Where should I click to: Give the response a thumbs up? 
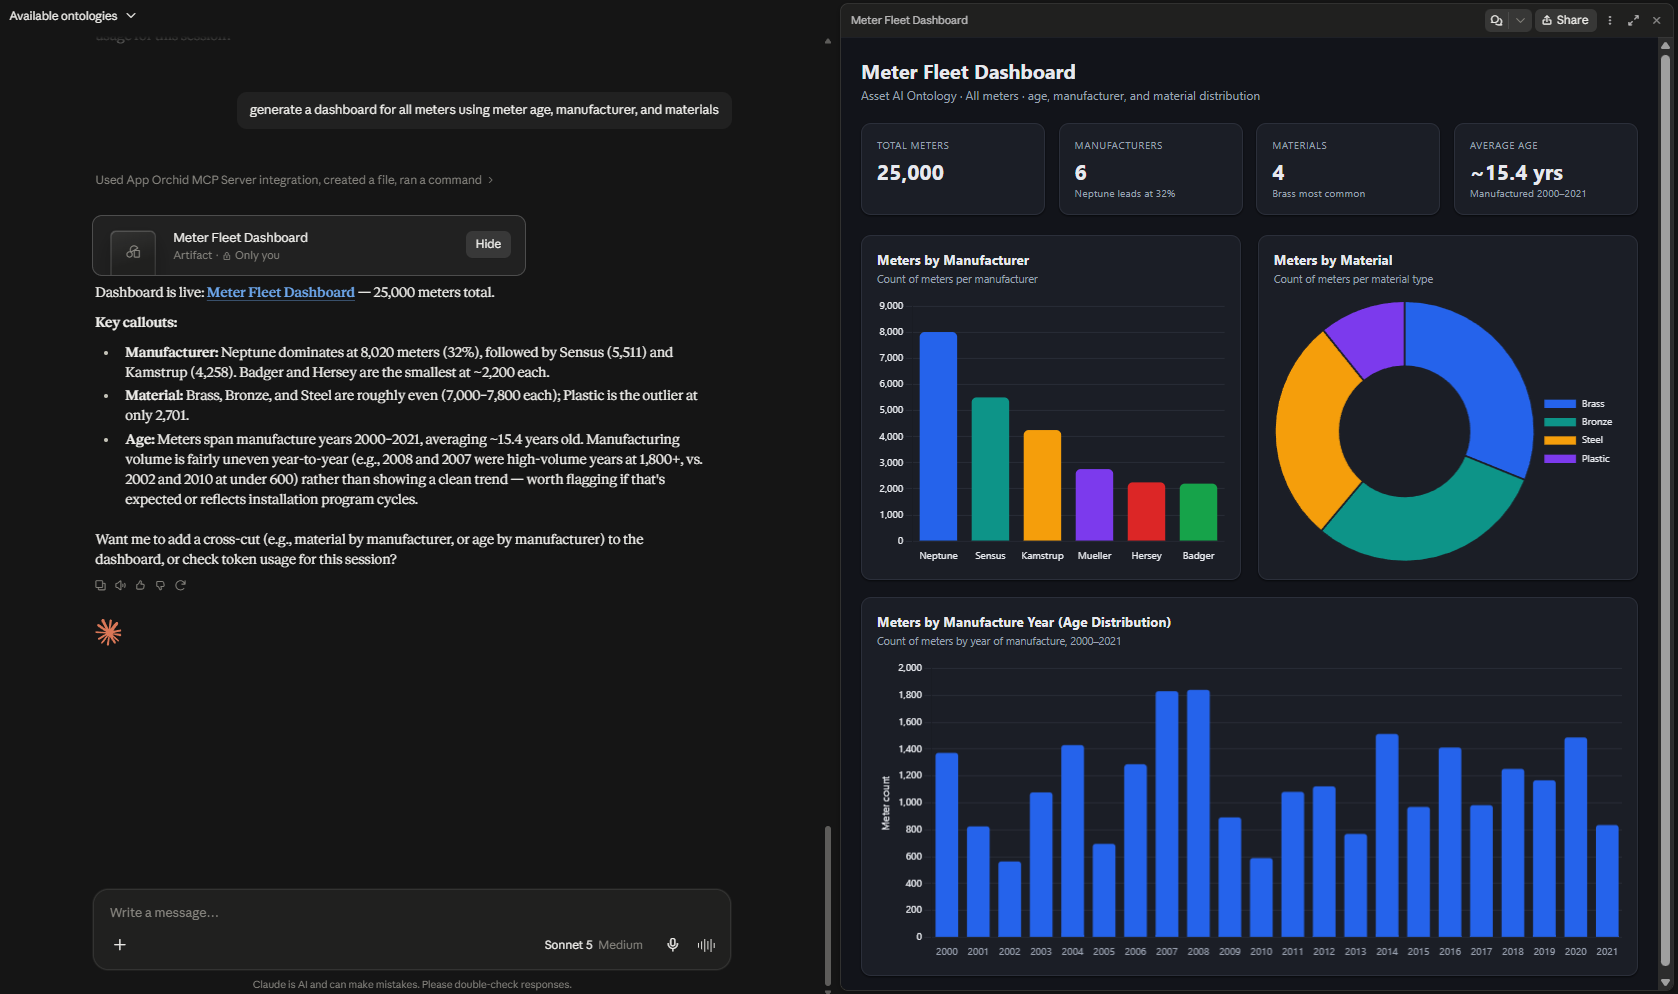pos(140,585)
